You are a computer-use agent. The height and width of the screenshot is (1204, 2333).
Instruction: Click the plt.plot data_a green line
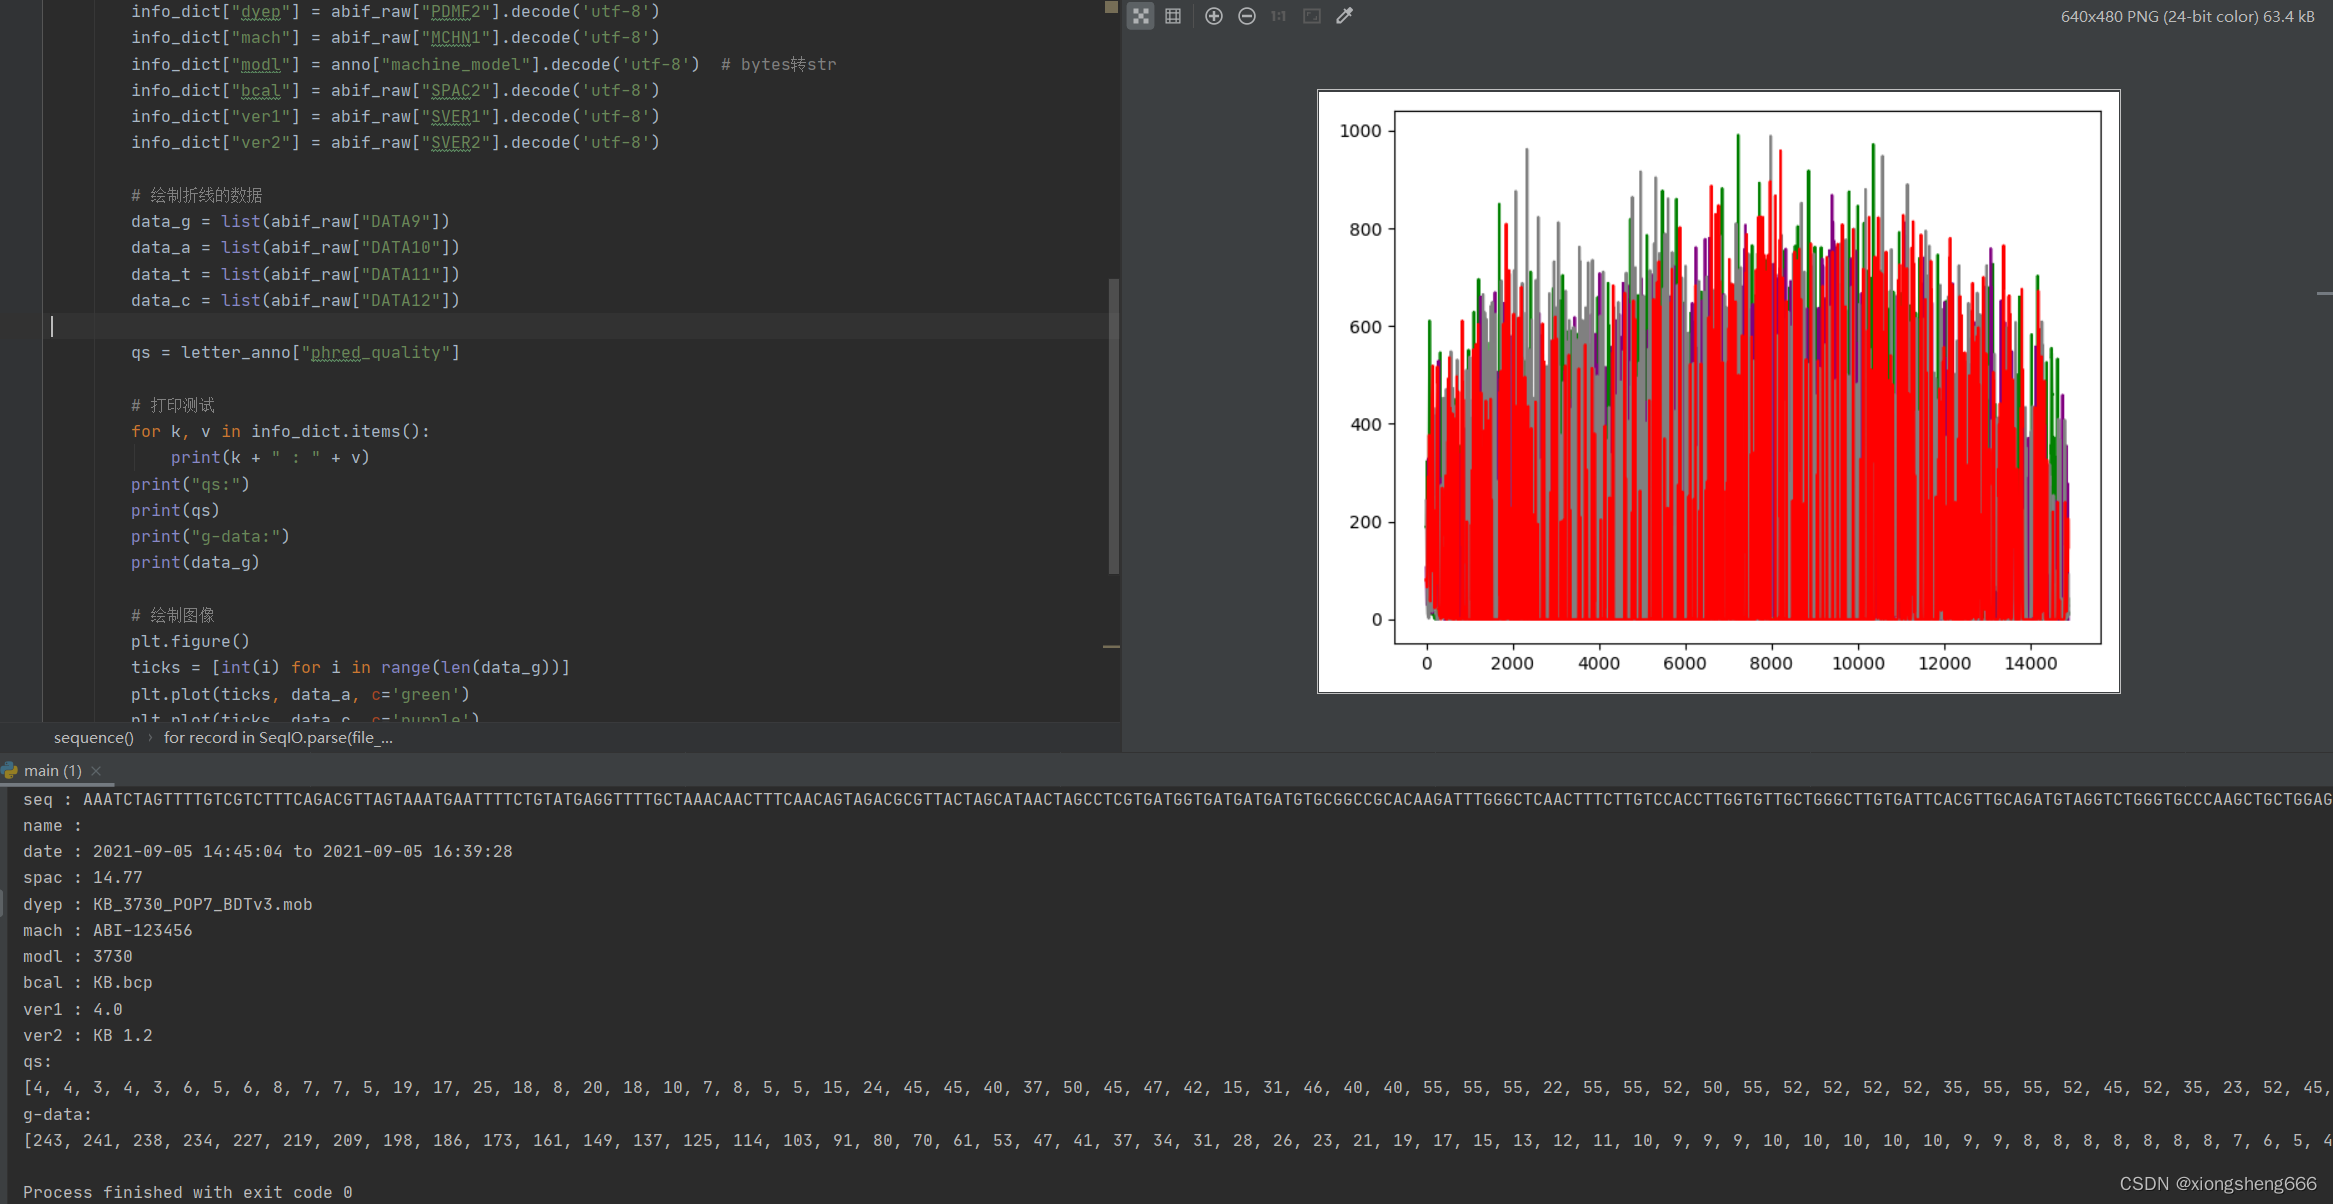pyautogui.click(x=300, y=694)
